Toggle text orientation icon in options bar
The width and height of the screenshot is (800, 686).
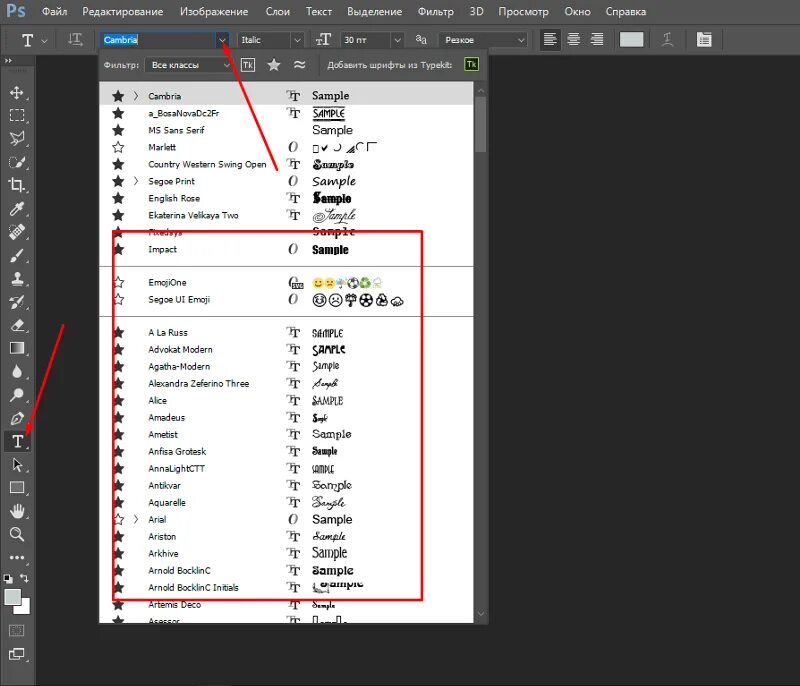(75, 40)
